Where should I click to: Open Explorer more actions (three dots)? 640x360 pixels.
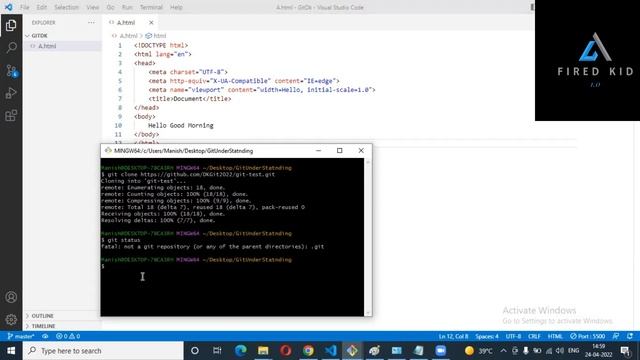click(x=91, y=22)
